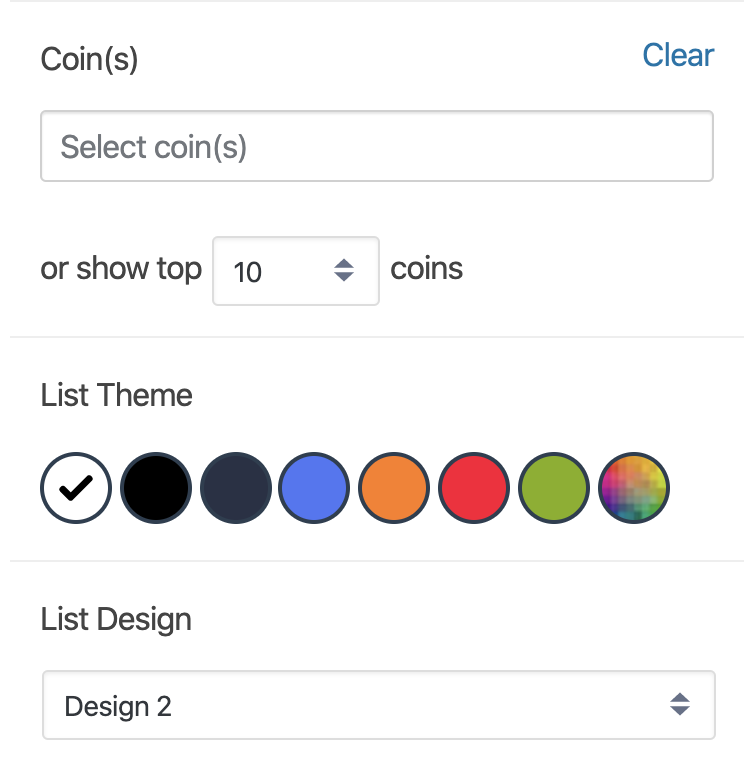This screenshot has width=756, height=770.
Task: Select the red list theme swatch
Action: [474, 488]
